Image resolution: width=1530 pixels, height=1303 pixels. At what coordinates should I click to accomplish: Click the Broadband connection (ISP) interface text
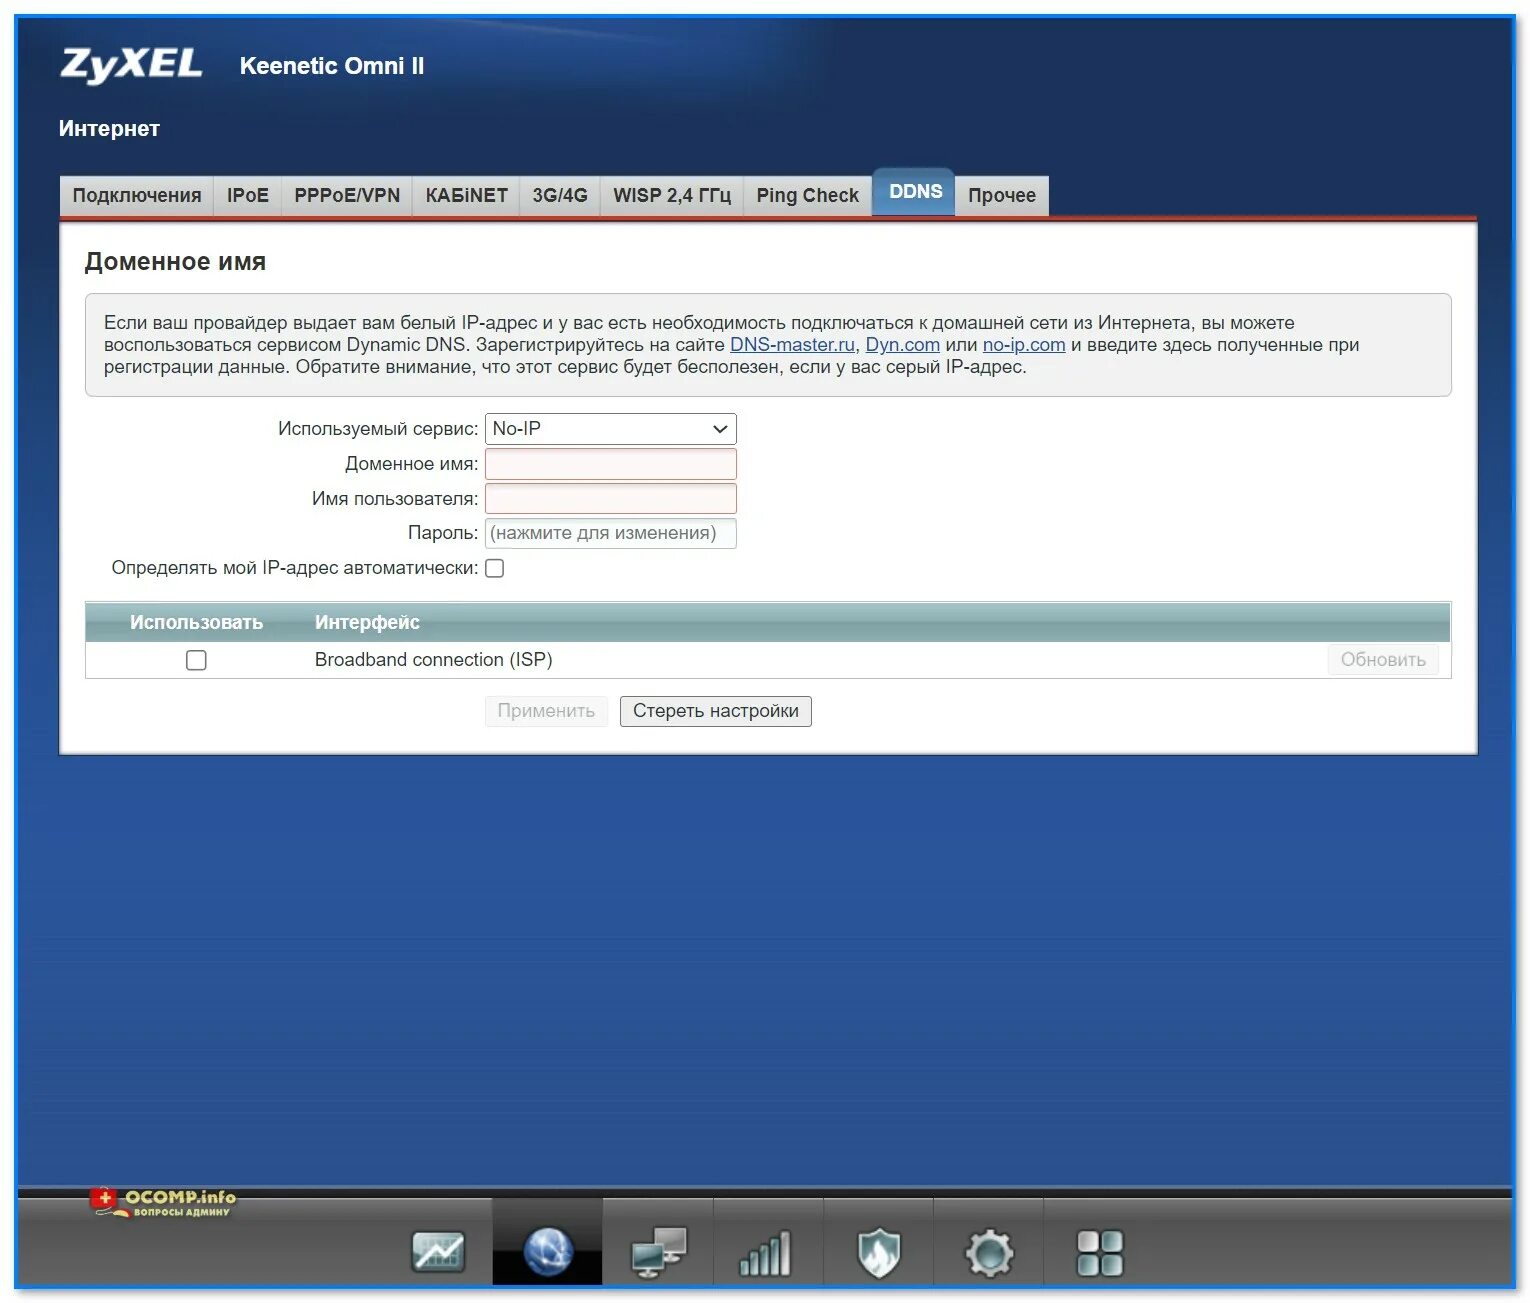coord(433,660)
